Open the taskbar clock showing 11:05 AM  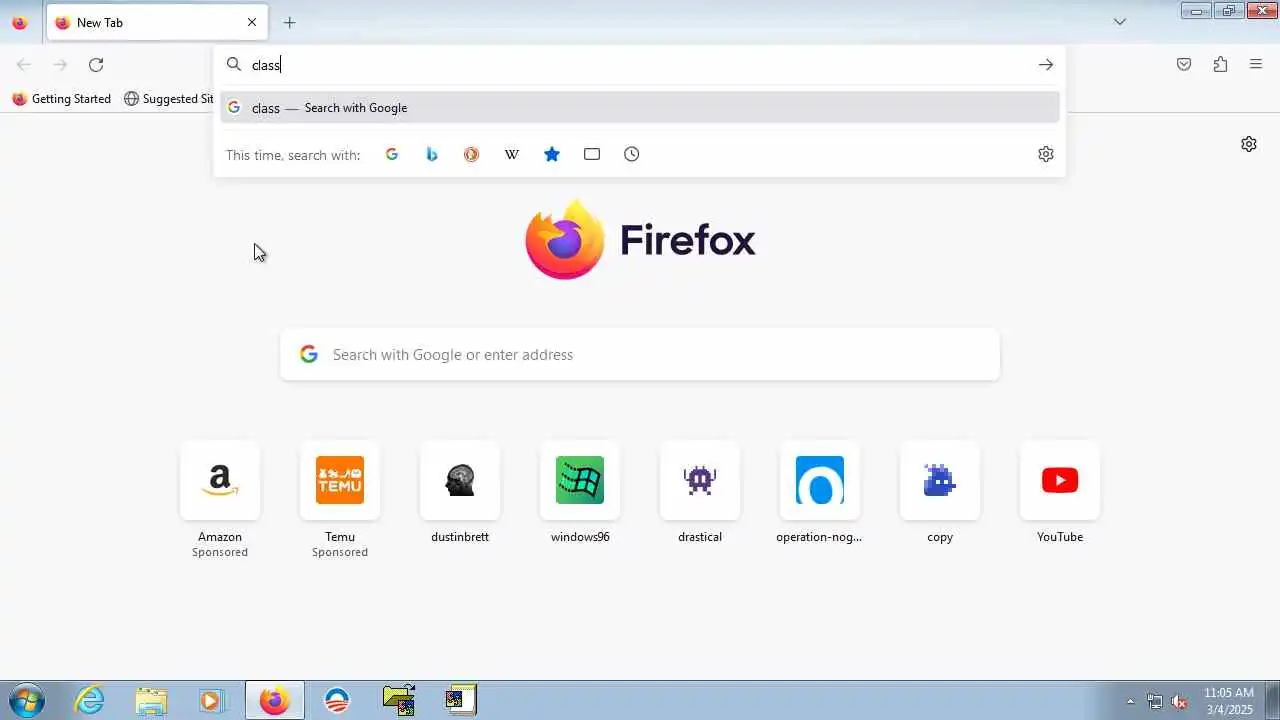coord(1229,700)
